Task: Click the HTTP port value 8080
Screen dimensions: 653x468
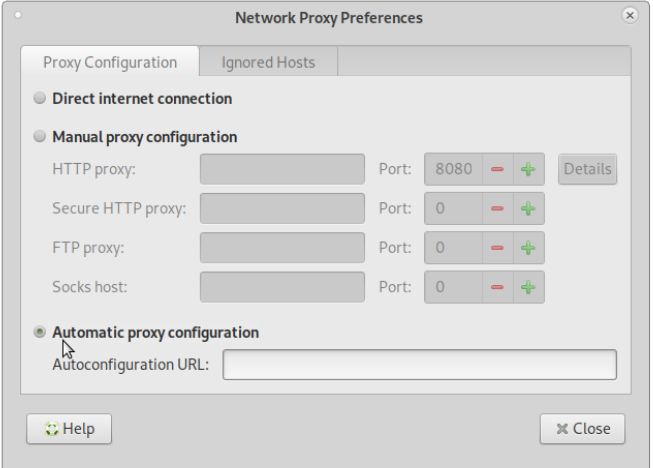Action: pyautogui.click(x=454, y=169)
